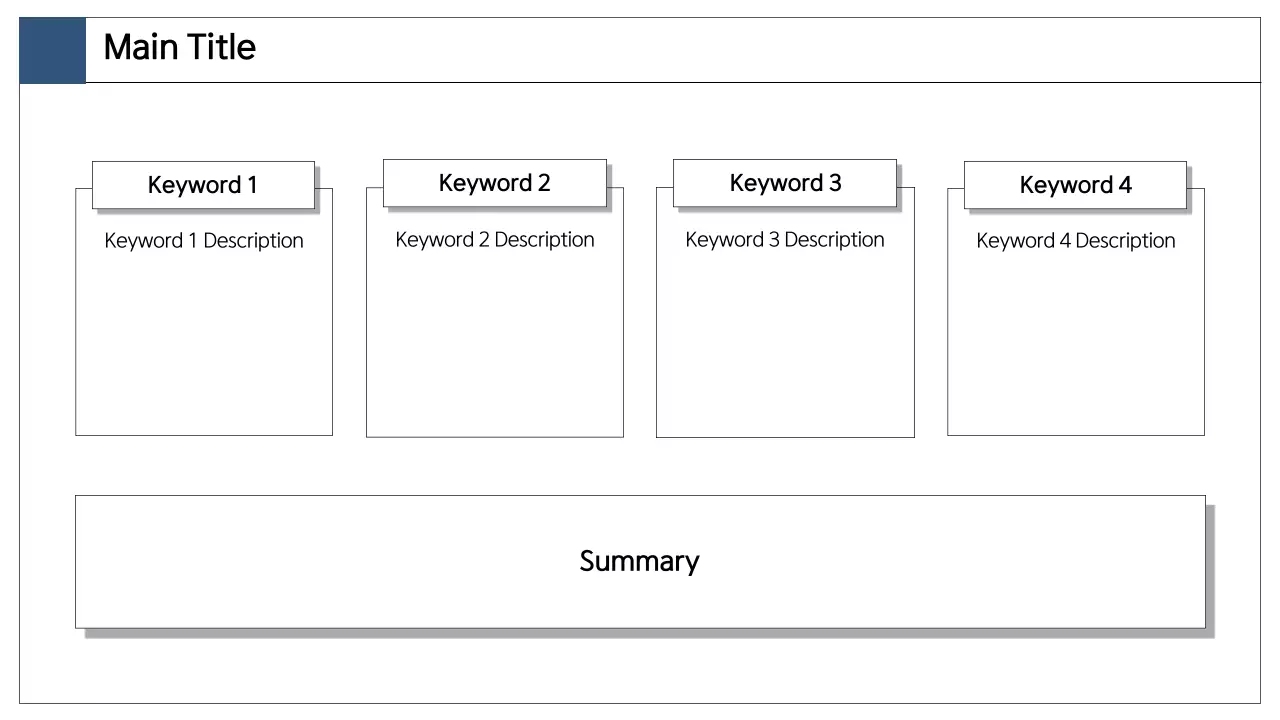
Task: Select the Keyword 1 label box
Action: pyautogui.click(x=203, y=185)
